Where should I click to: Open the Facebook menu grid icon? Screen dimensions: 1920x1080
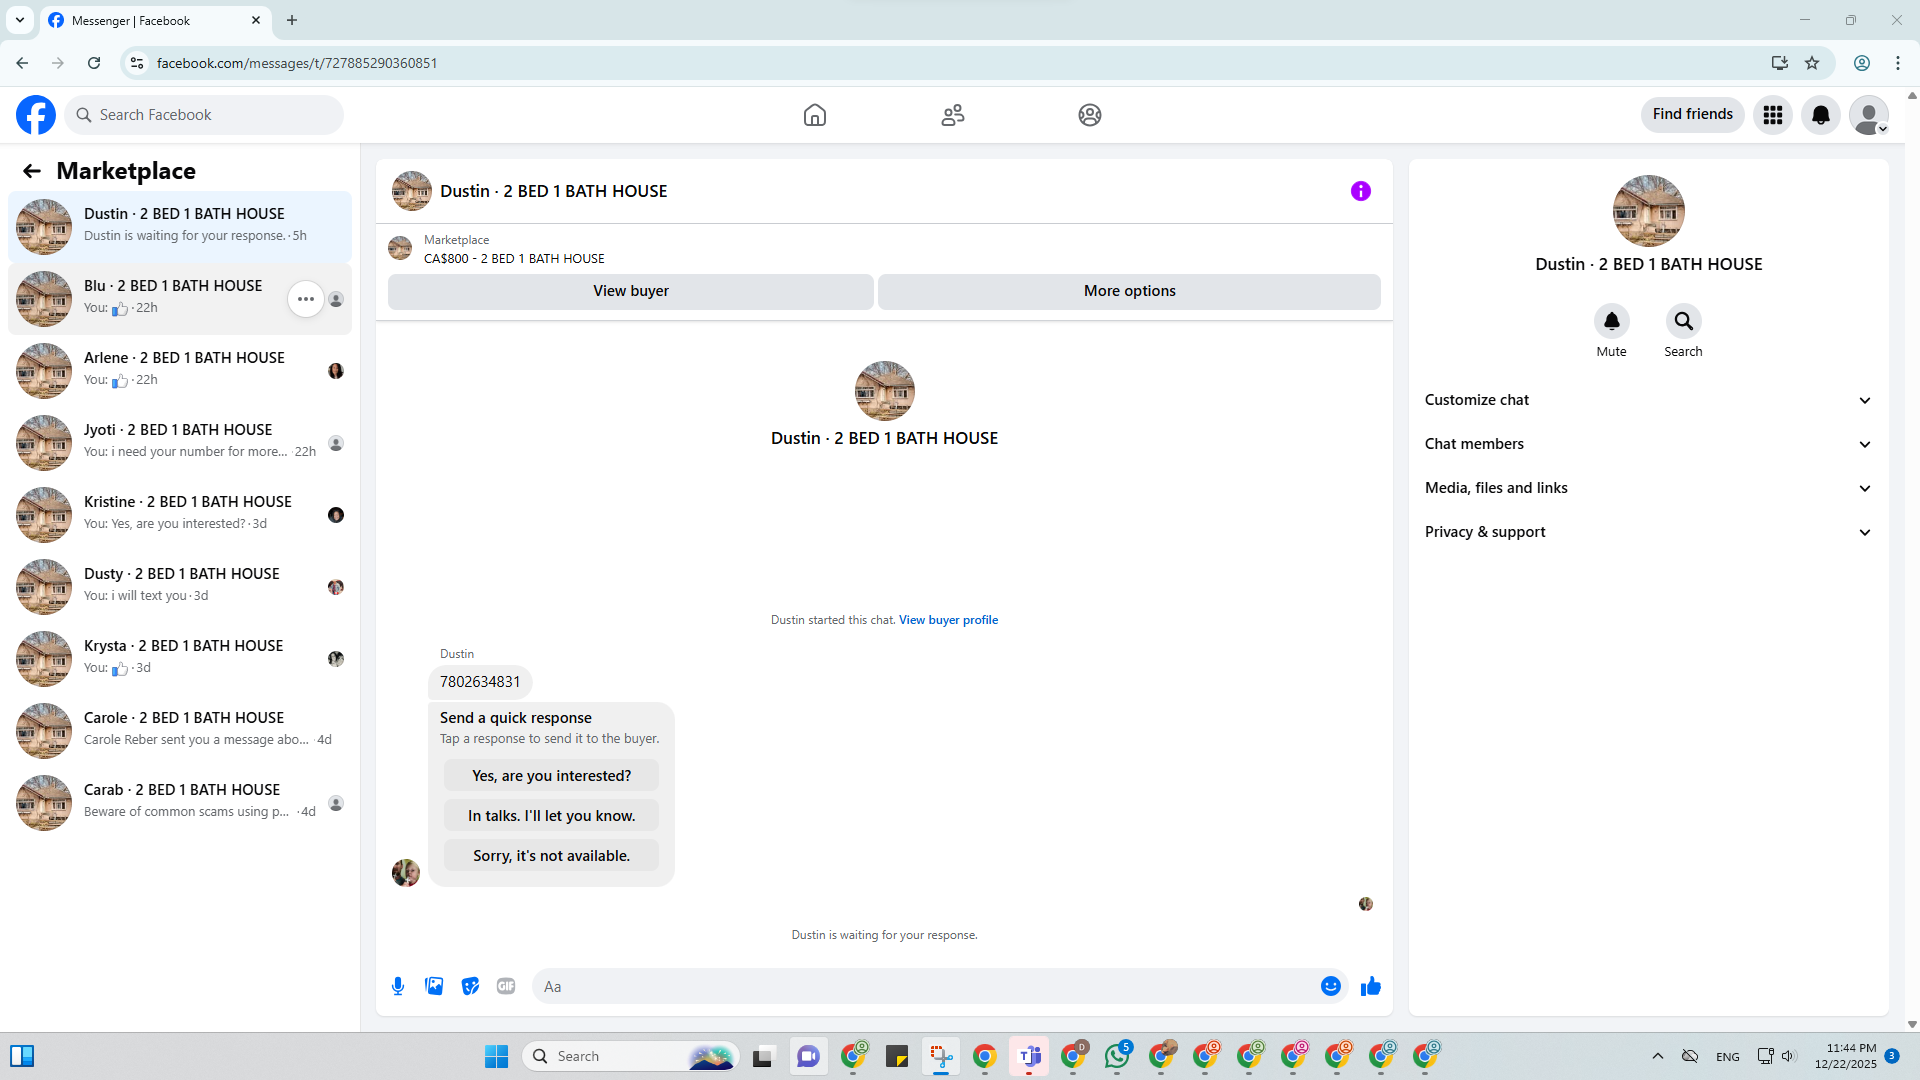tap(1772, 115)
